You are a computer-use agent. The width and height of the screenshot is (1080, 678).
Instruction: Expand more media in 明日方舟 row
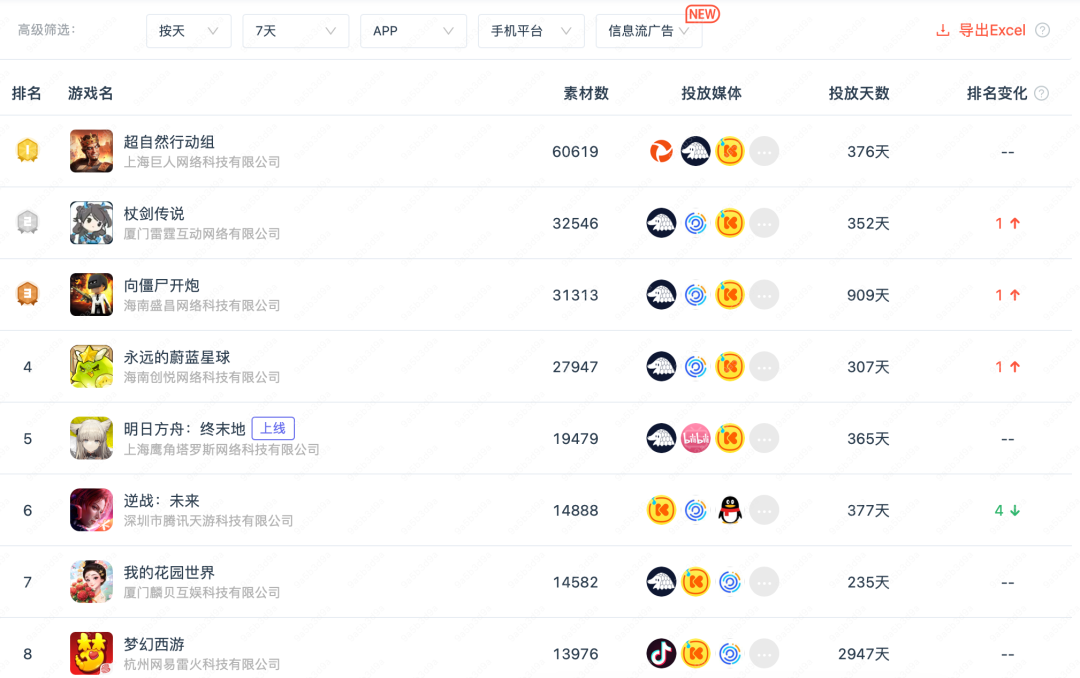764,438
